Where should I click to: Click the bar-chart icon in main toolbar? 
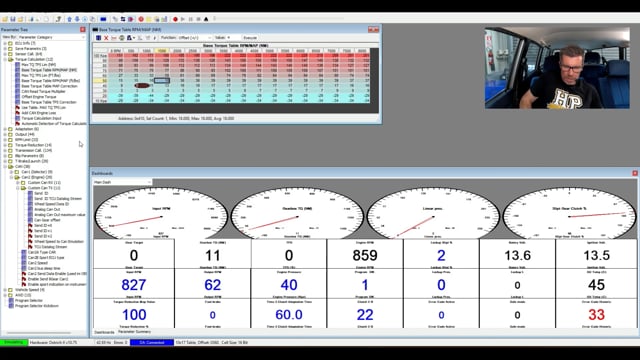[164, 19]
